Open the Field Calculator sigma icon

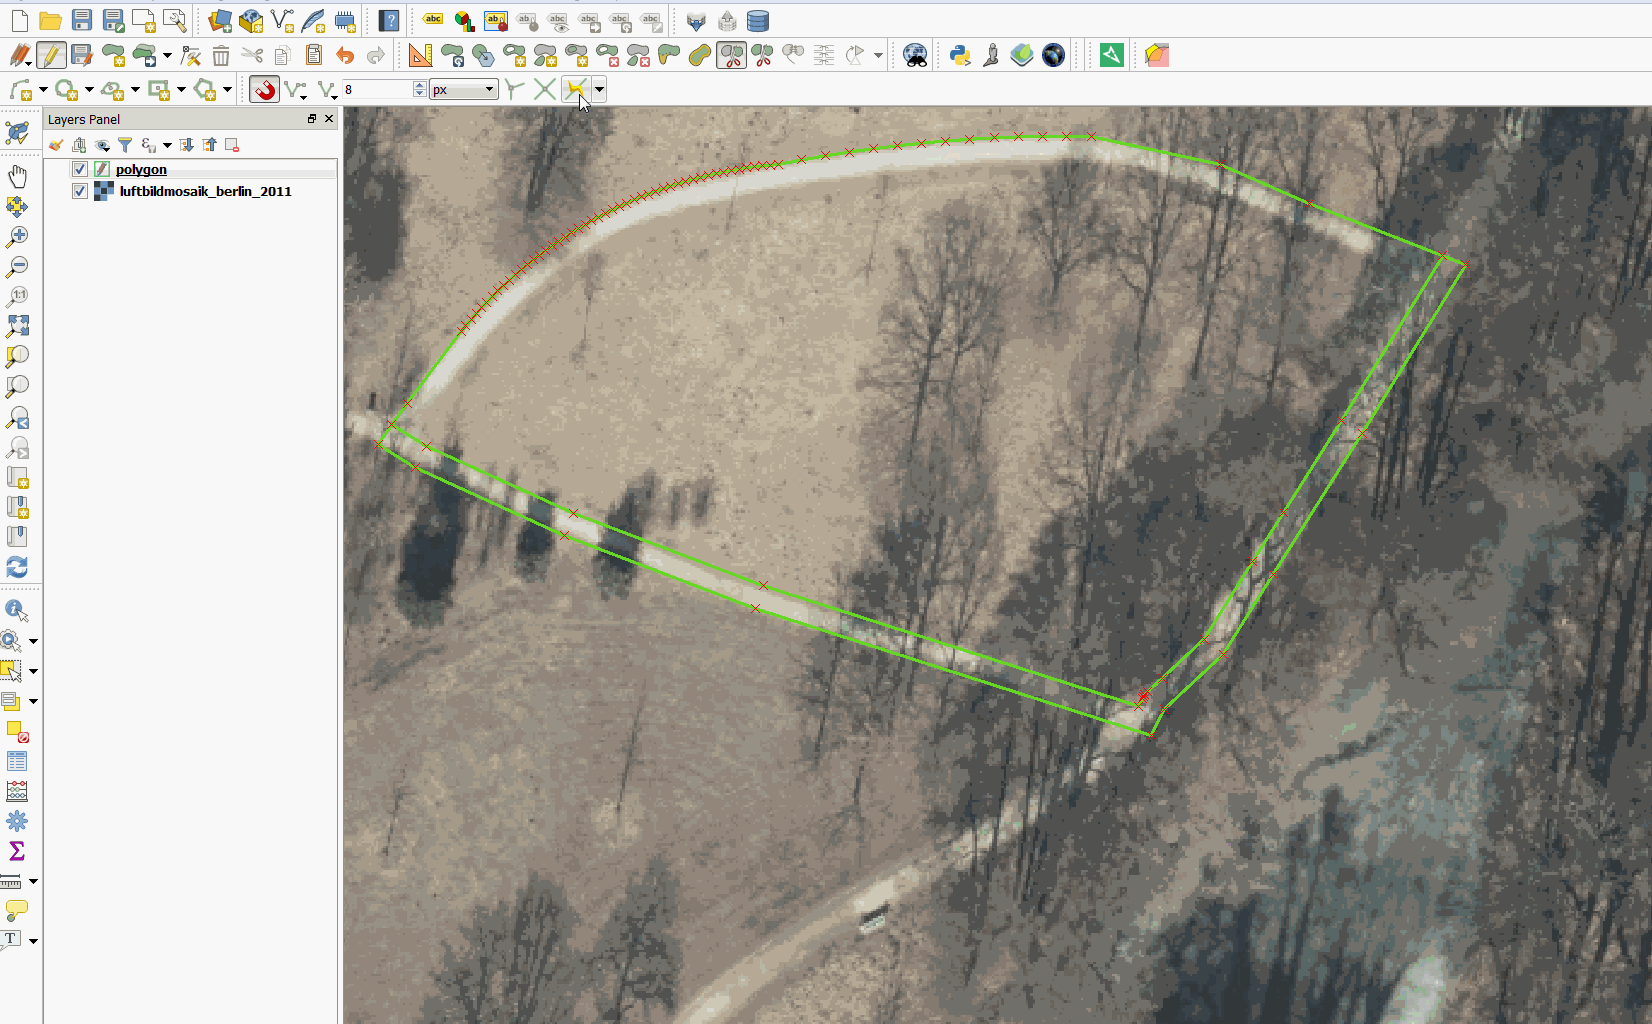(x=17, y=851)
